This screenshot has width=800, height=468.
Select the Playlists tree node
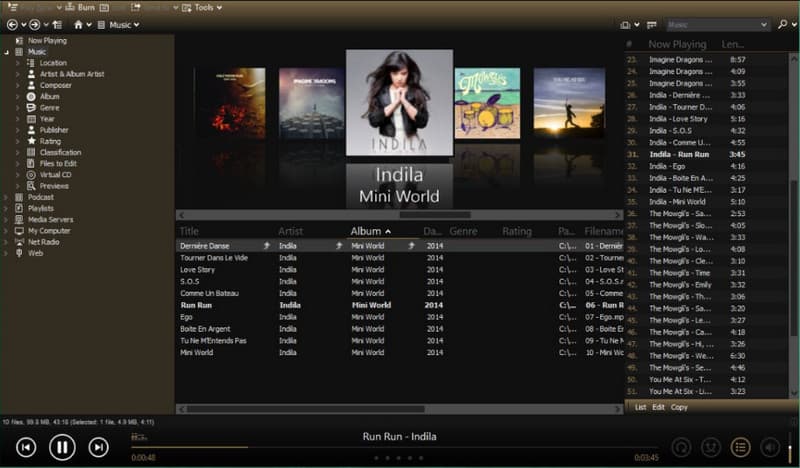click(x=41, y=208)
